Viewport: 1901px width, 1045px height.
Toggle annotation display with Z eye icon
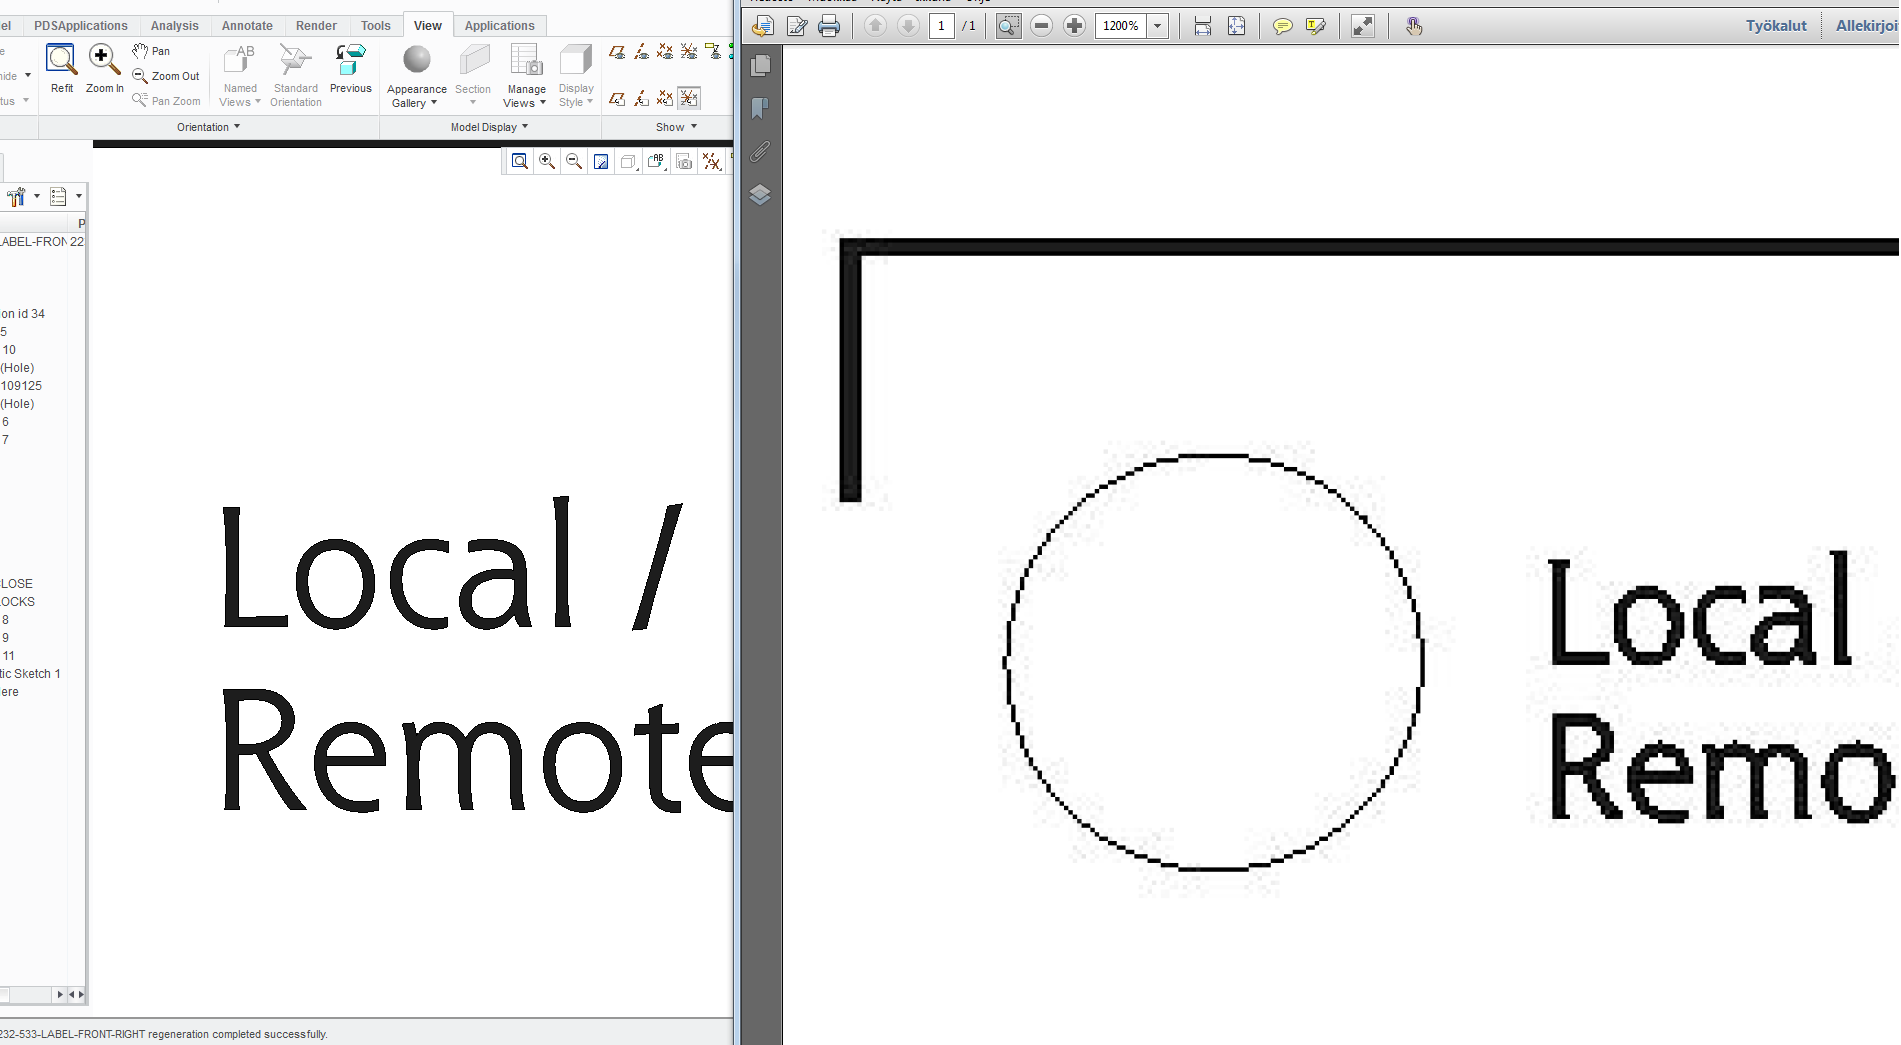tap(713, 51)
